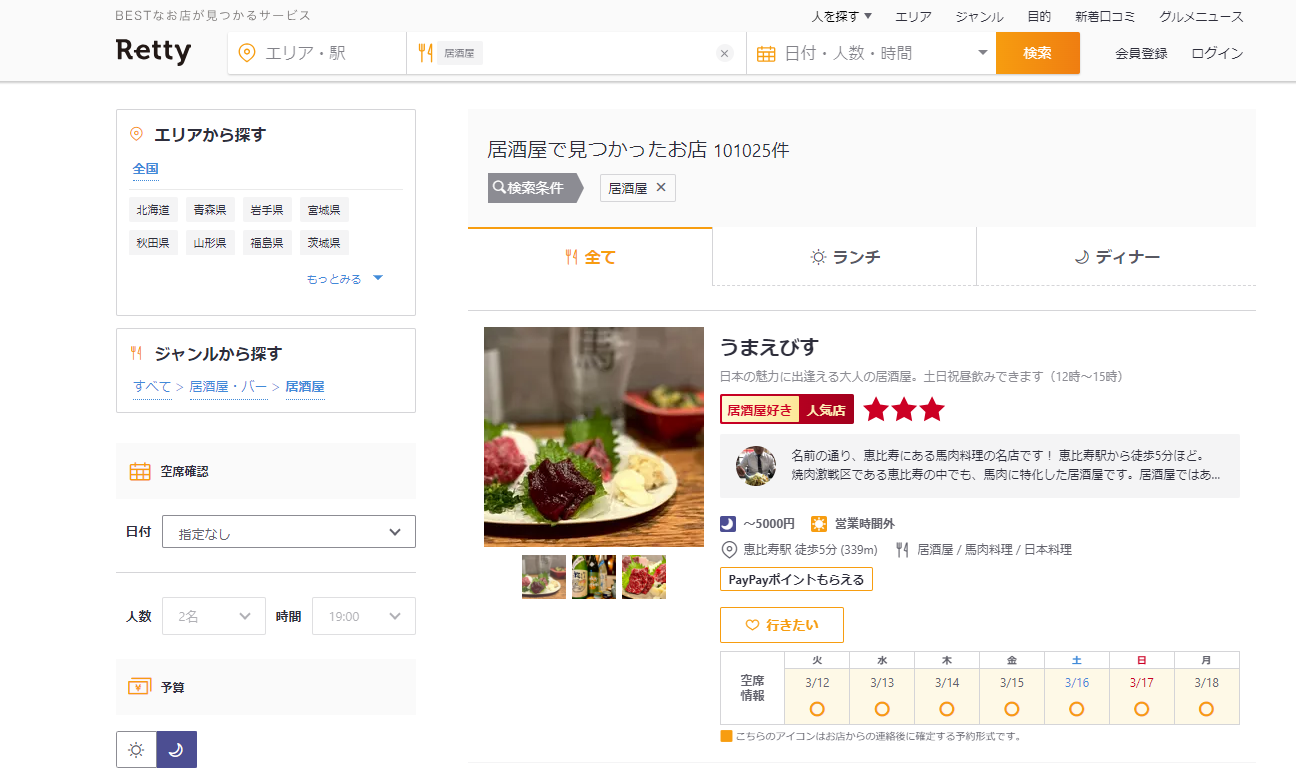The image size is (1296, 774).
Task: Select the 3/12 Tuesday availability circle
Action: [x=817, y=709]
